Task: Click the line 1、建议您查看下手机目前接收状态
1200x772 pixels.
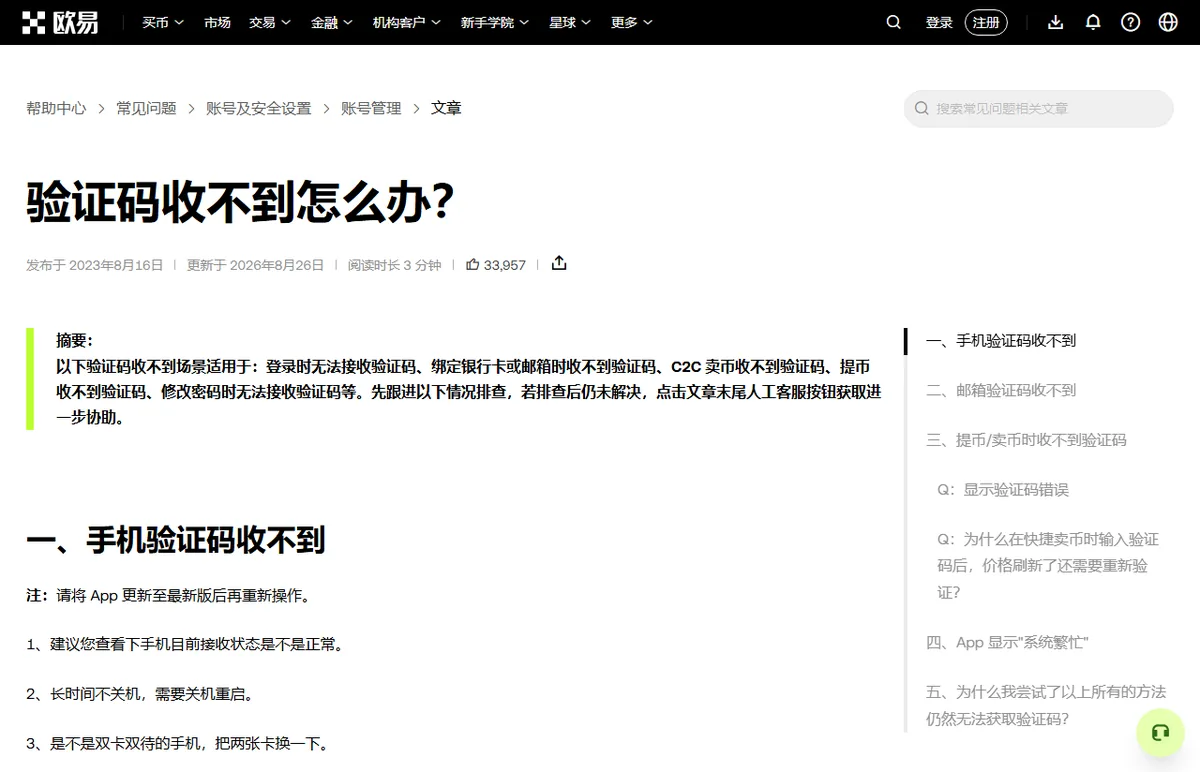Action: pyautogui.click(x=186, y=645)
